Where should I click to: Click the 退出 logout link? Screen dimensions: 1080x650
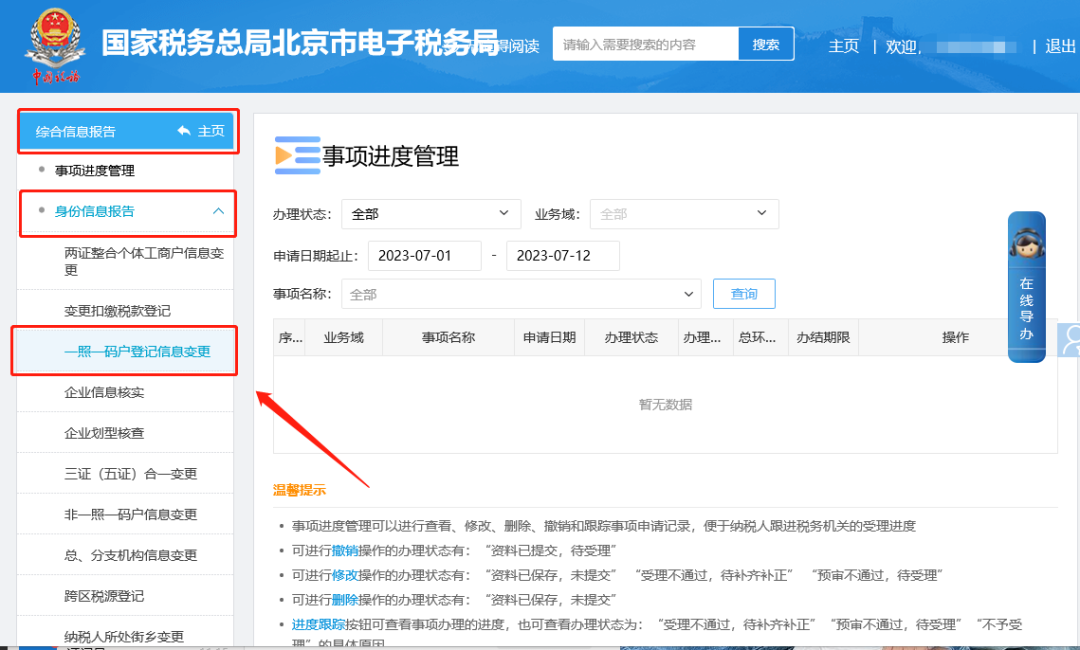[x=1060, y=46]
